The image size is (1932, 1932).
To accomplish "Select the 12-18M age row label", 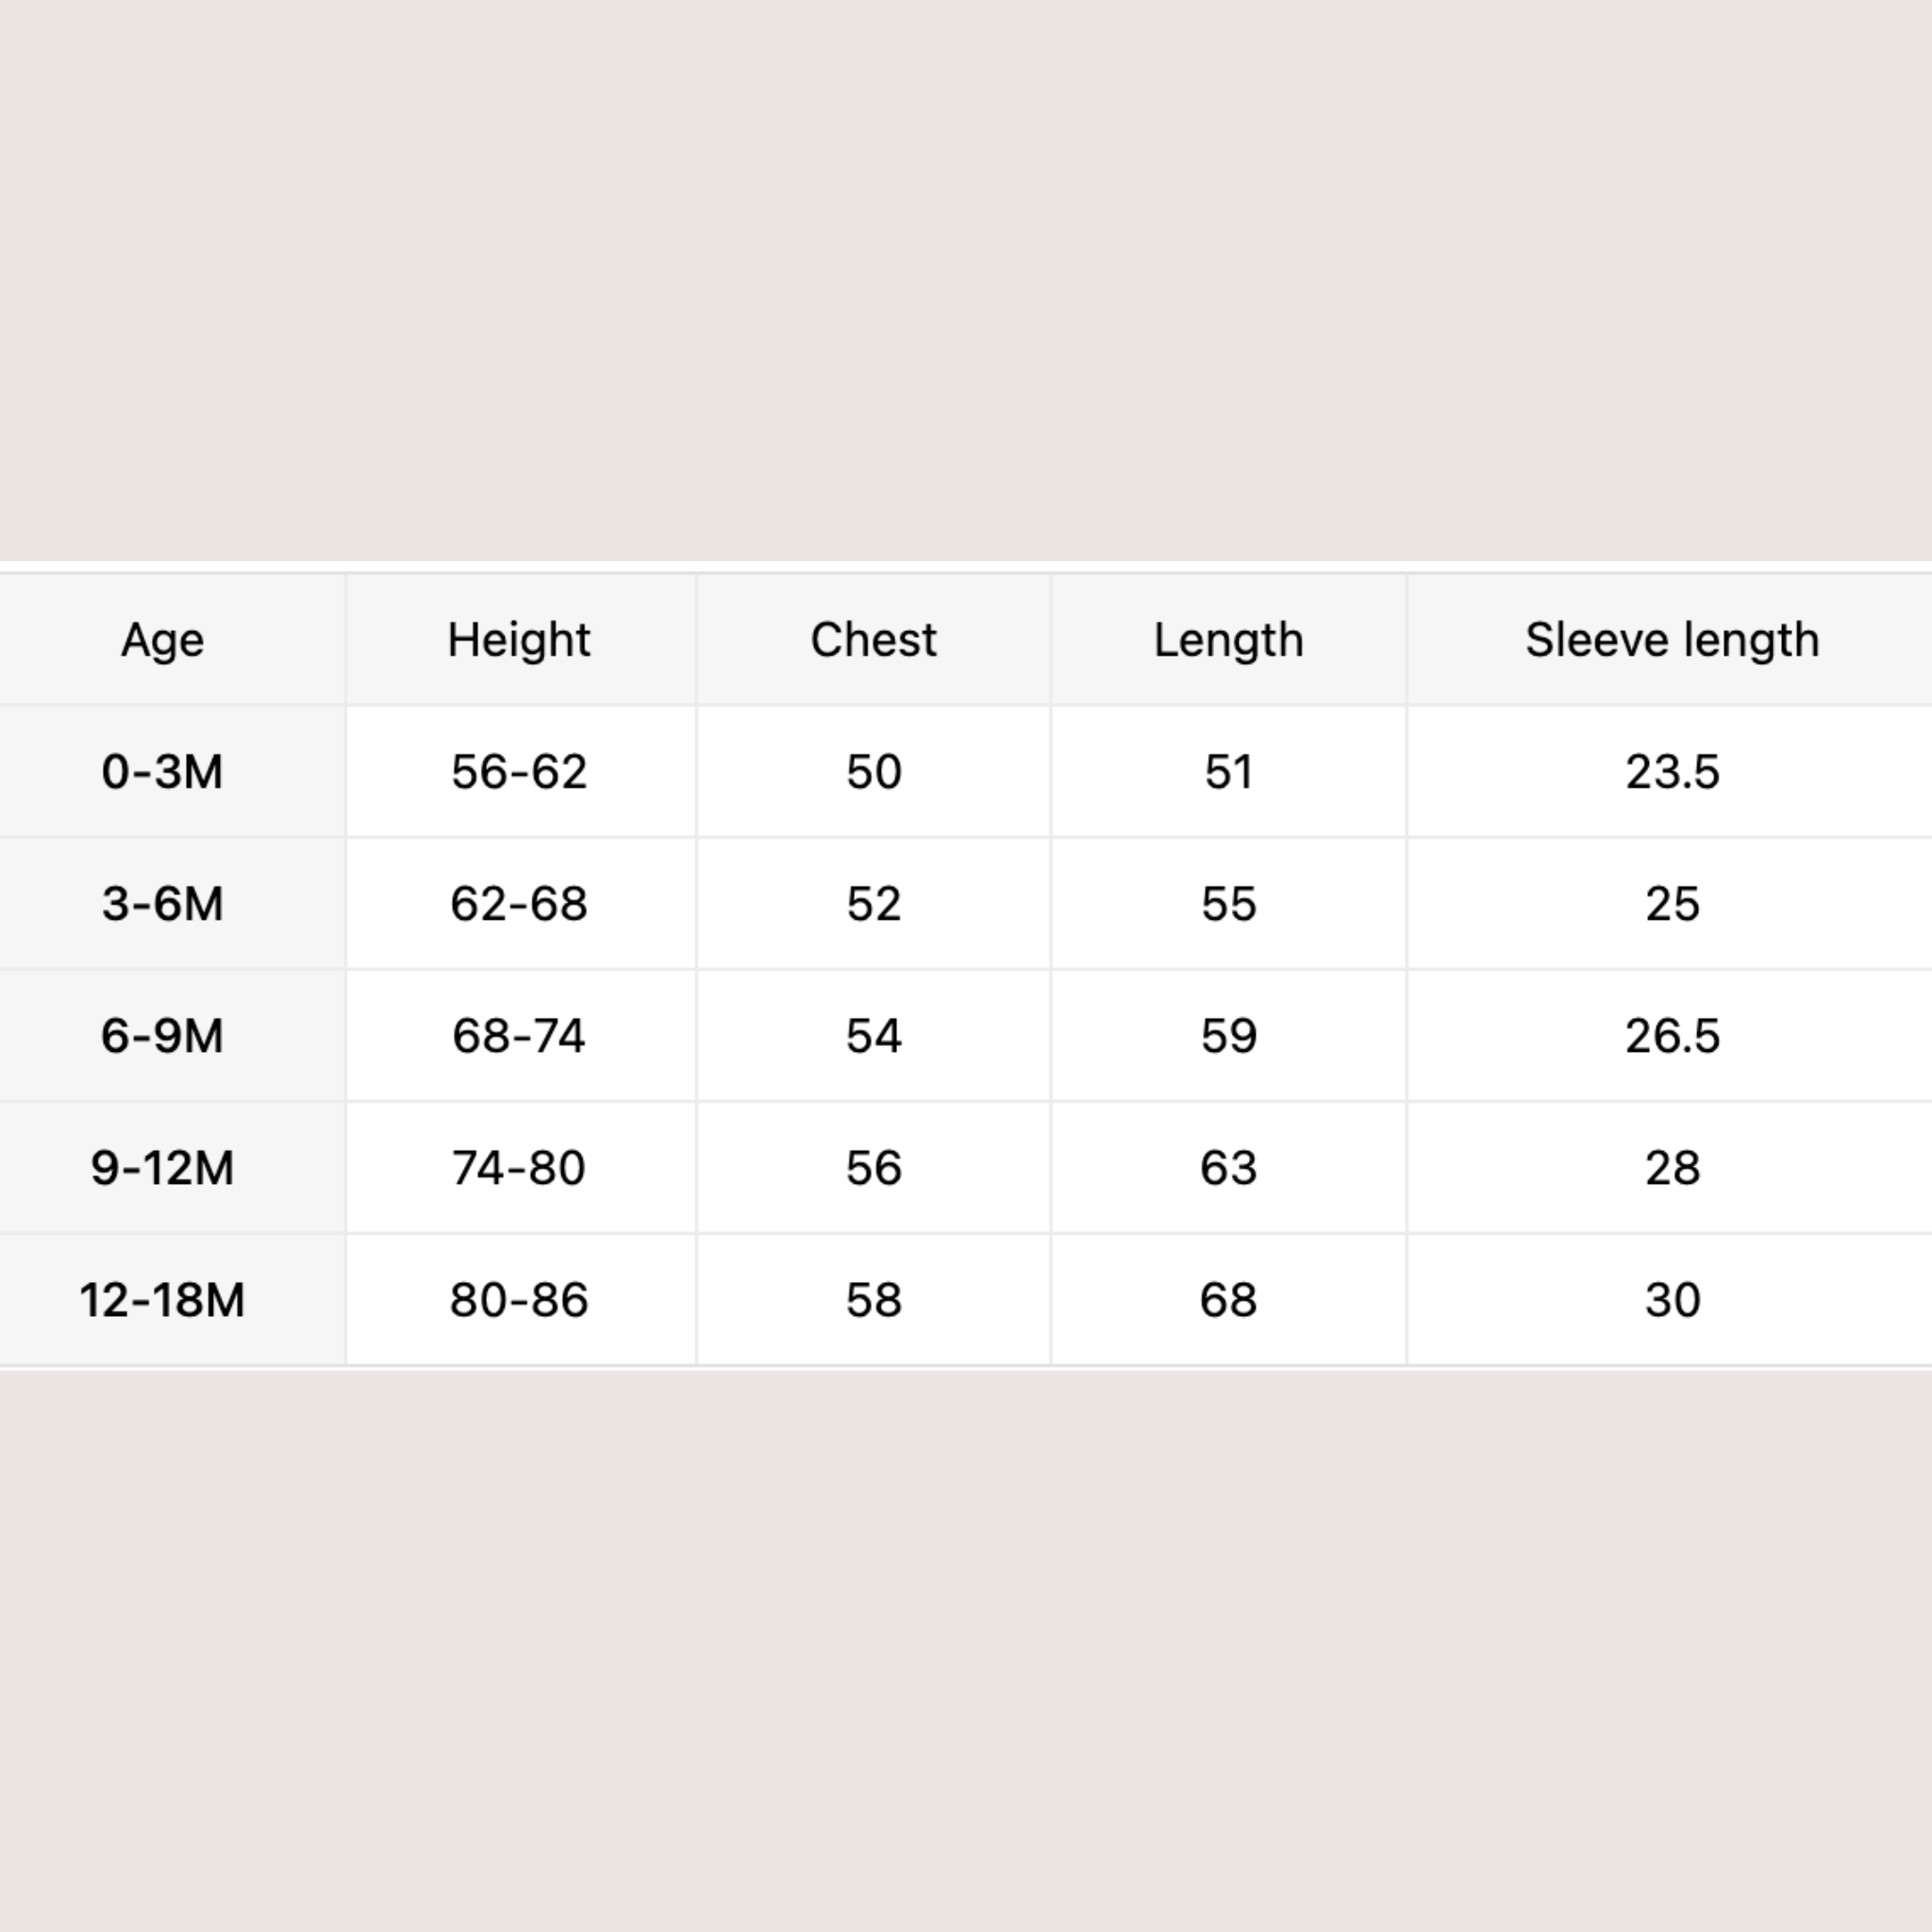I will [162, 1300].
